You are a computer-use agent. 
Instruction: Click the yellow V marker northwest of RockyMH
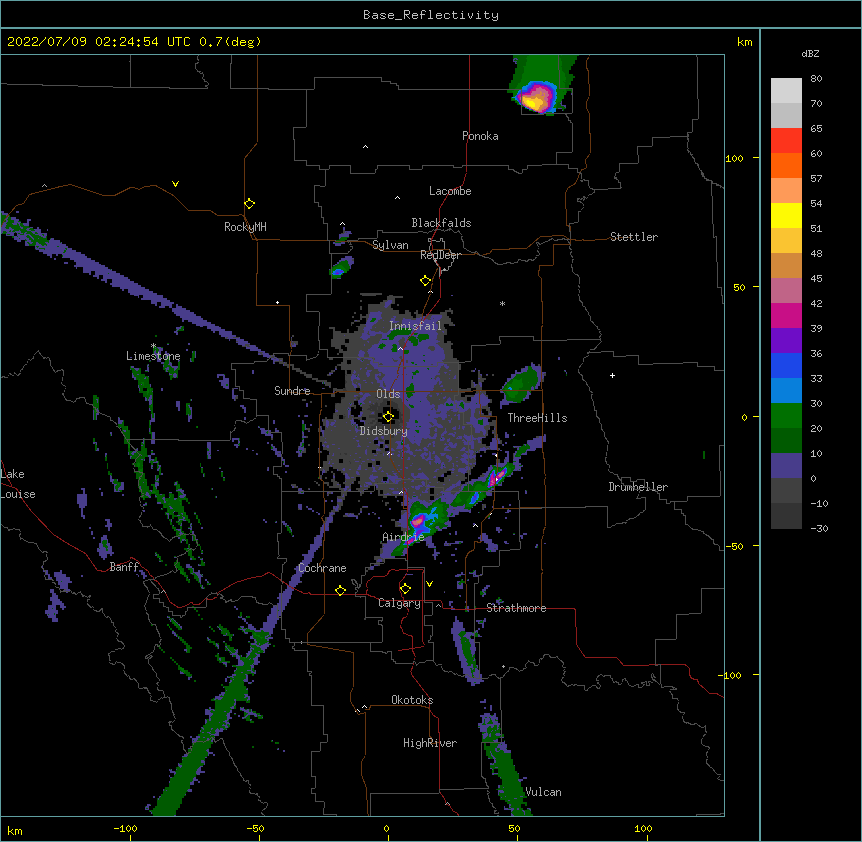(x=175, y=184)
